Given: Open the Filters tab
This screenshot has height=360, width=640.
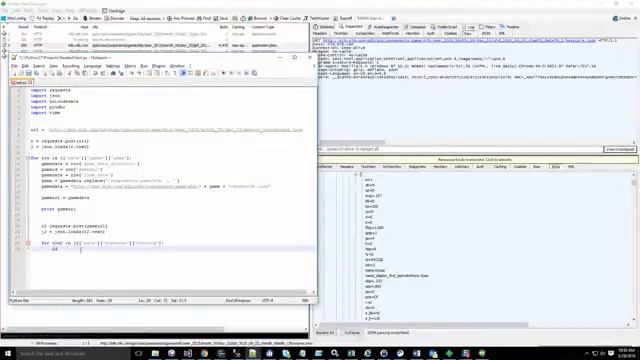Looking at the screenshot, I should click(x=487, y=27).
